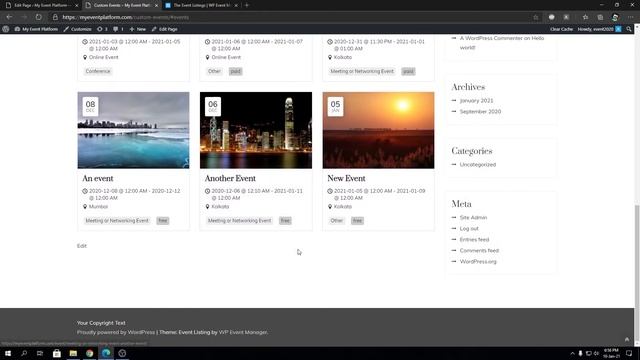Screen dimensions: 640x360
Task: Go back with the browser back arrow
Action: 9,17
